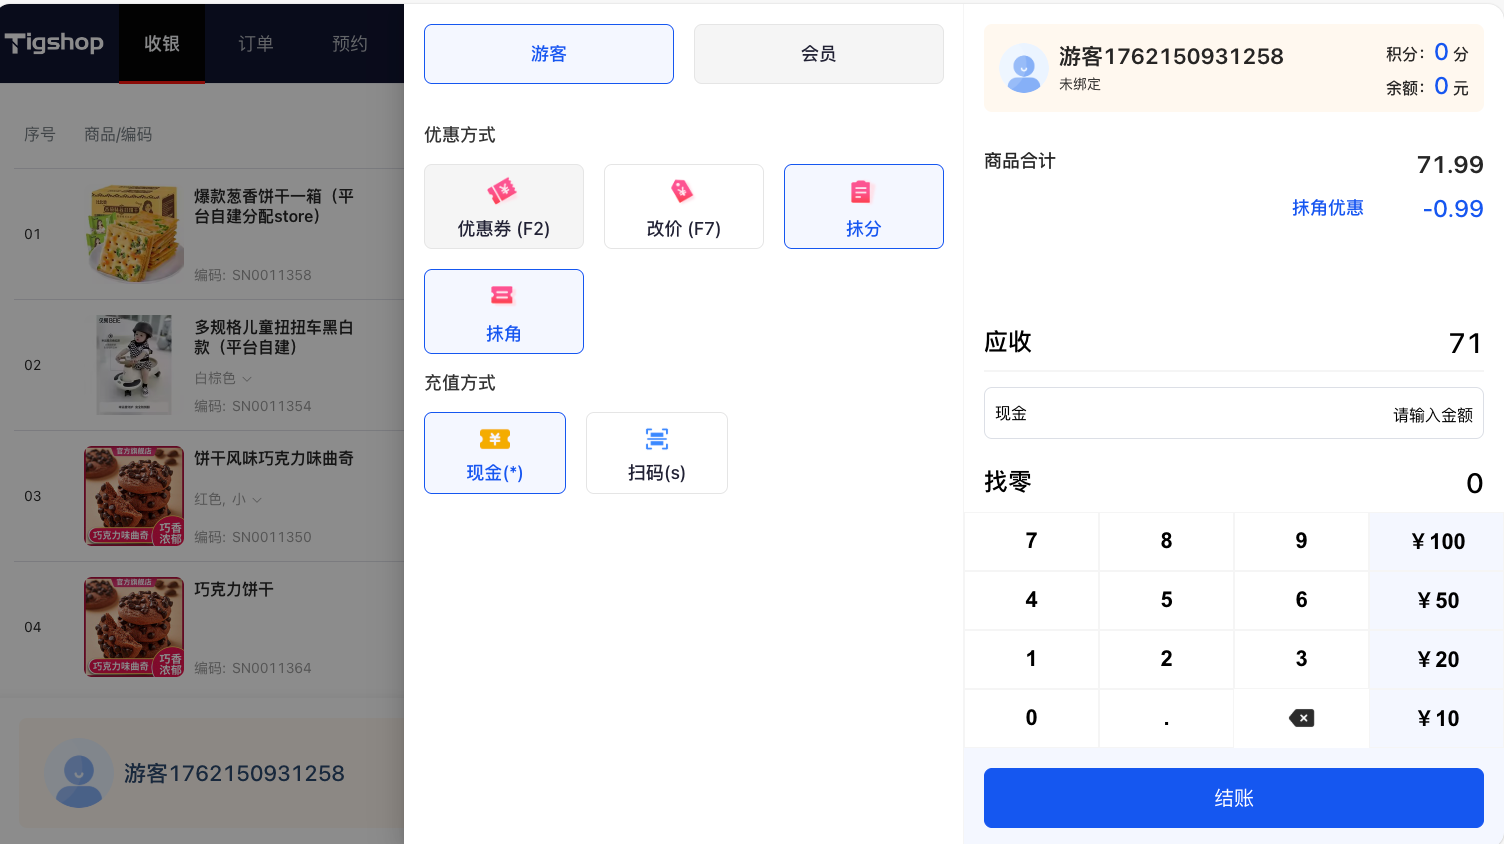Open the 收银 (cashier) tab
The height and width of the screenshot is (844, 1504).
162,44
